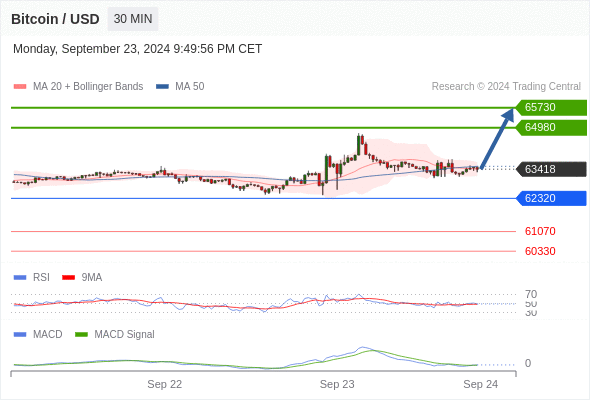Click the MA 20 + Bollinger Bands swatch
590x400 pixels.
20,87
